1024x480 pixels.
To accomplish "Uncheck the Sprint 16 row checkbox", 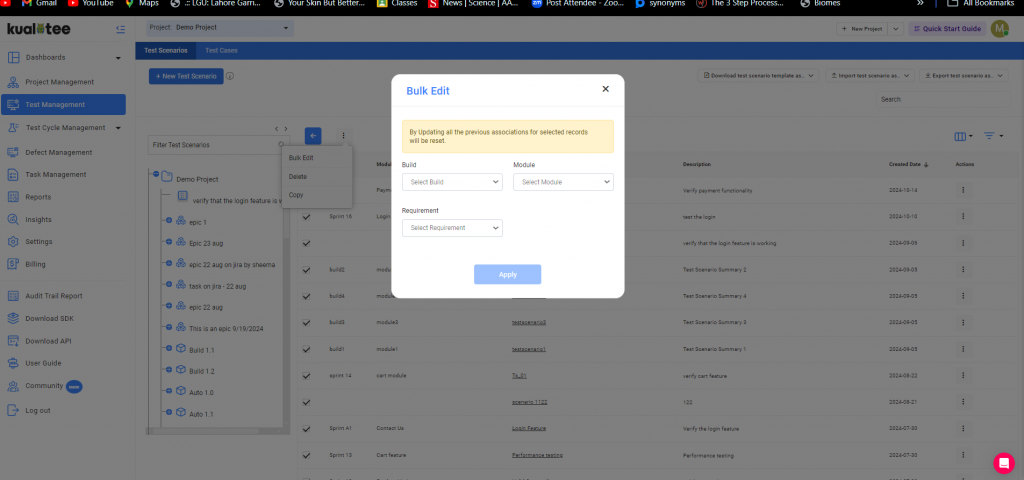I will click(x=306, y=217).
